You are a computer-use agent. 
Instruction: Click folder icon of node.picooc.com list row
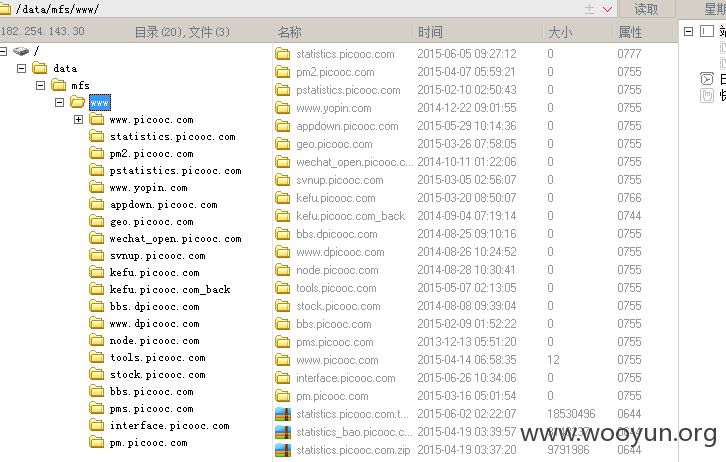coord(282,270)
